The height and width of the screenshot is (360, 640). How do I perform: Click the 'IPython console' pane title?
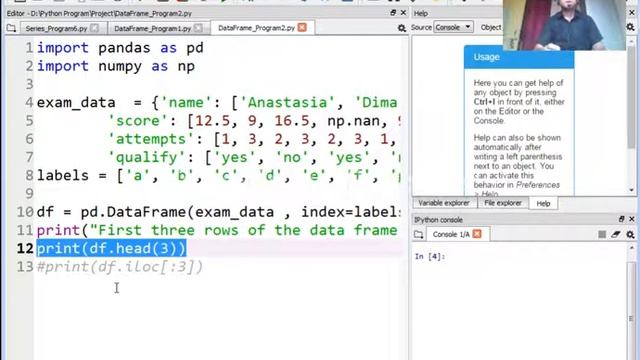pos(438,220)
